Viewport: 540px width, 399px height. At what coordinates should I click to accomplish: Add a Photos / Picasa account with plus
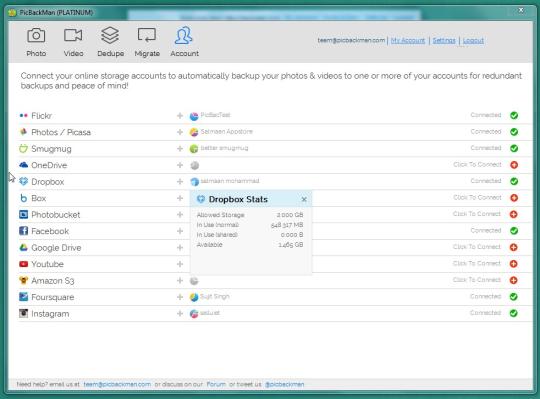(x=180, y=132)
